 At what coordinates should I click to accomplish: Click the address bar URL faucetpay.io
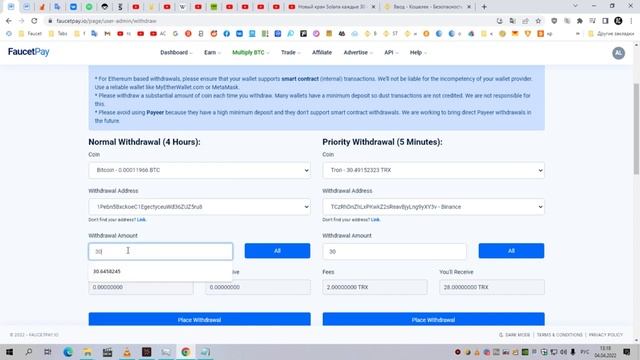[107, 21]
